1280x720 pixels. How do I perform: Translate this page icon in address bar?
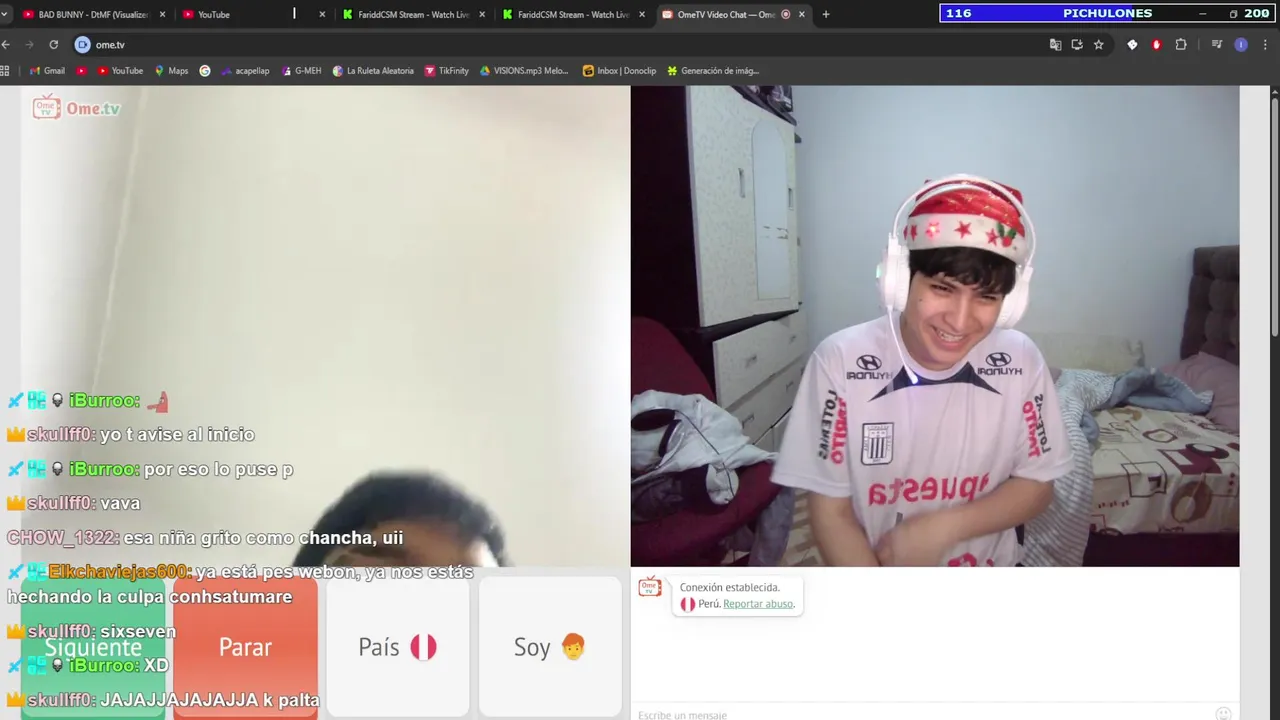[x=1055, y=44]
